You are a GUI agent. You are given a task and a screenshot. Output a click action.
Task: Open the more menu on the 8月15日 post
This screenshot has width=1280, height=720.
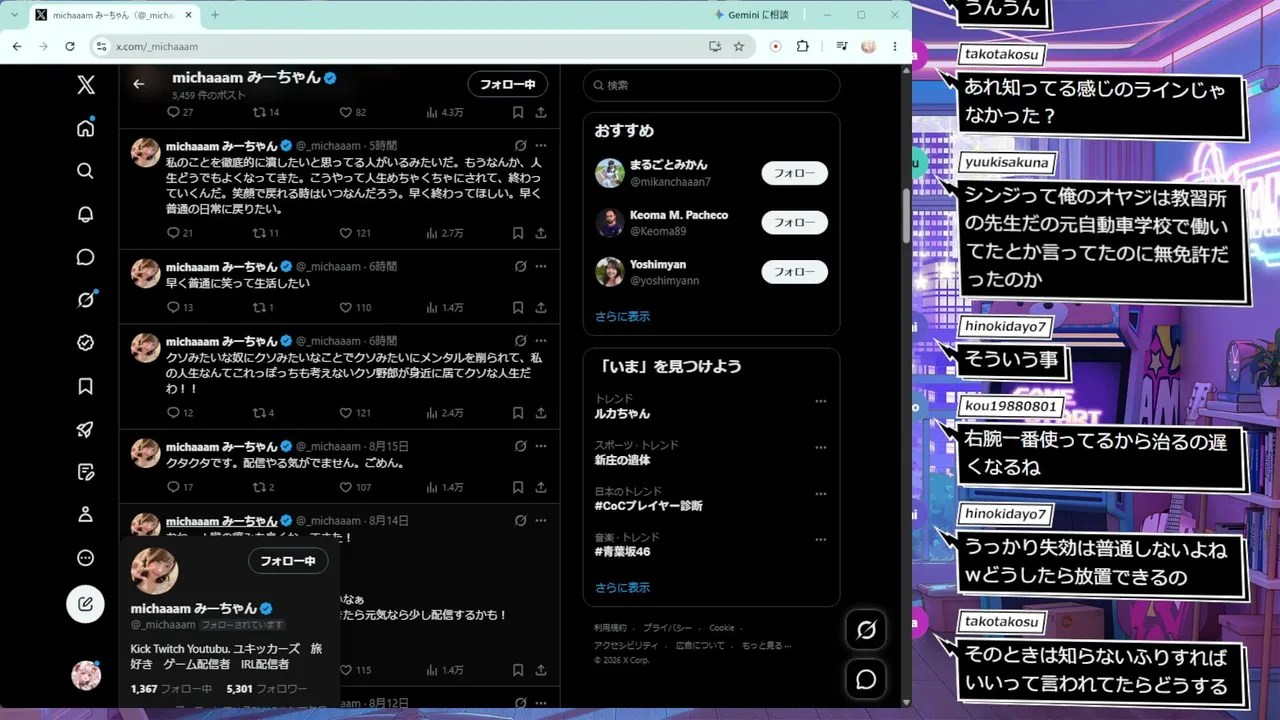pyautogui.click(x=541, y=446)
